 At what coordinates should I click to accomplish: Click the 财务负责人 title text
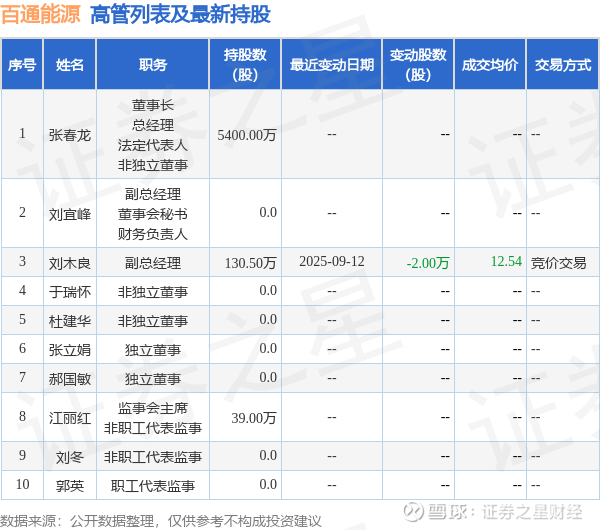[153, 234]
